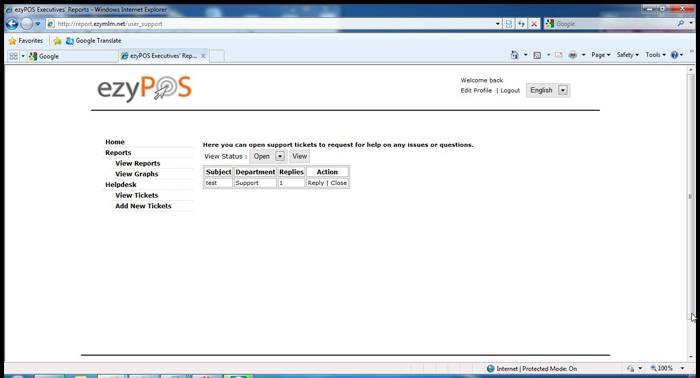
Task: Open View Tickets in the sidebar
Action: coord(137,195)
